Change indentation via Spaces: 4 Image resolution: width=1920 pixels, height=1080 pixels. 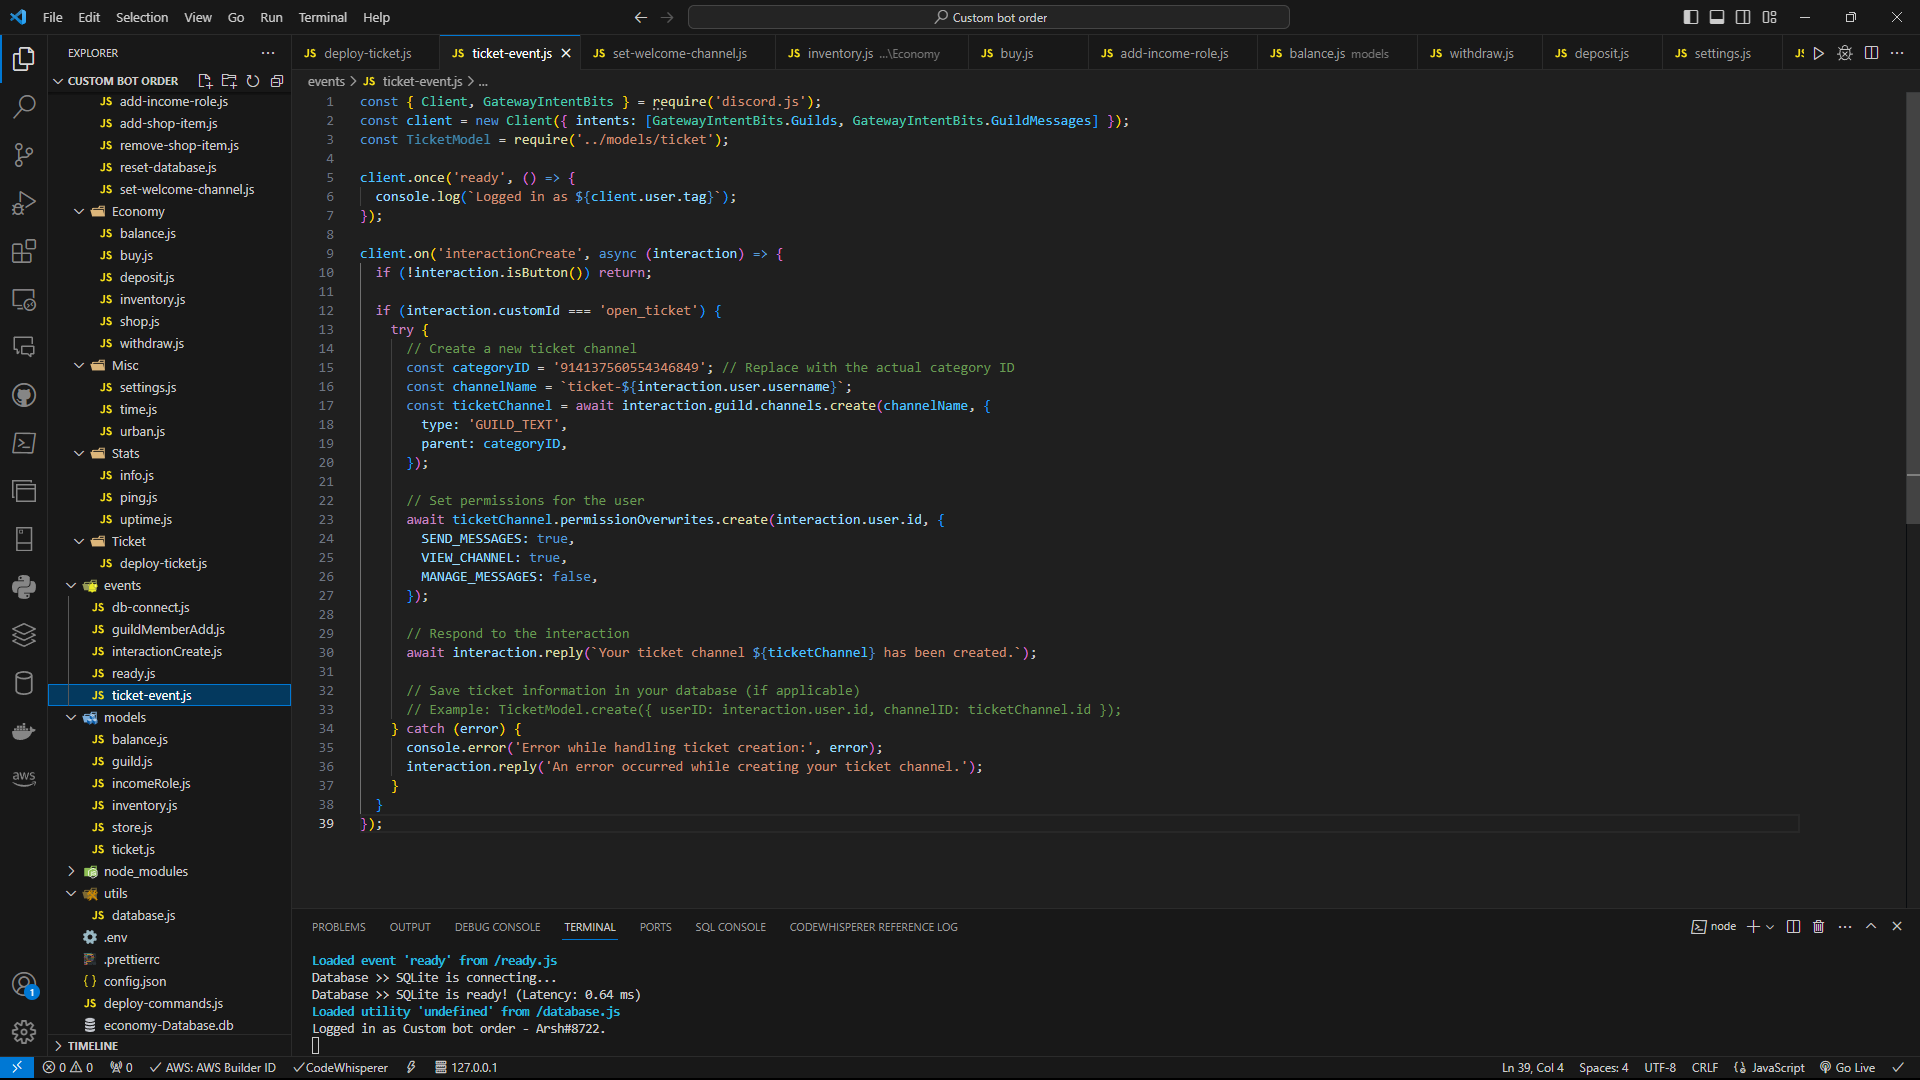tap(1603, 1068)
